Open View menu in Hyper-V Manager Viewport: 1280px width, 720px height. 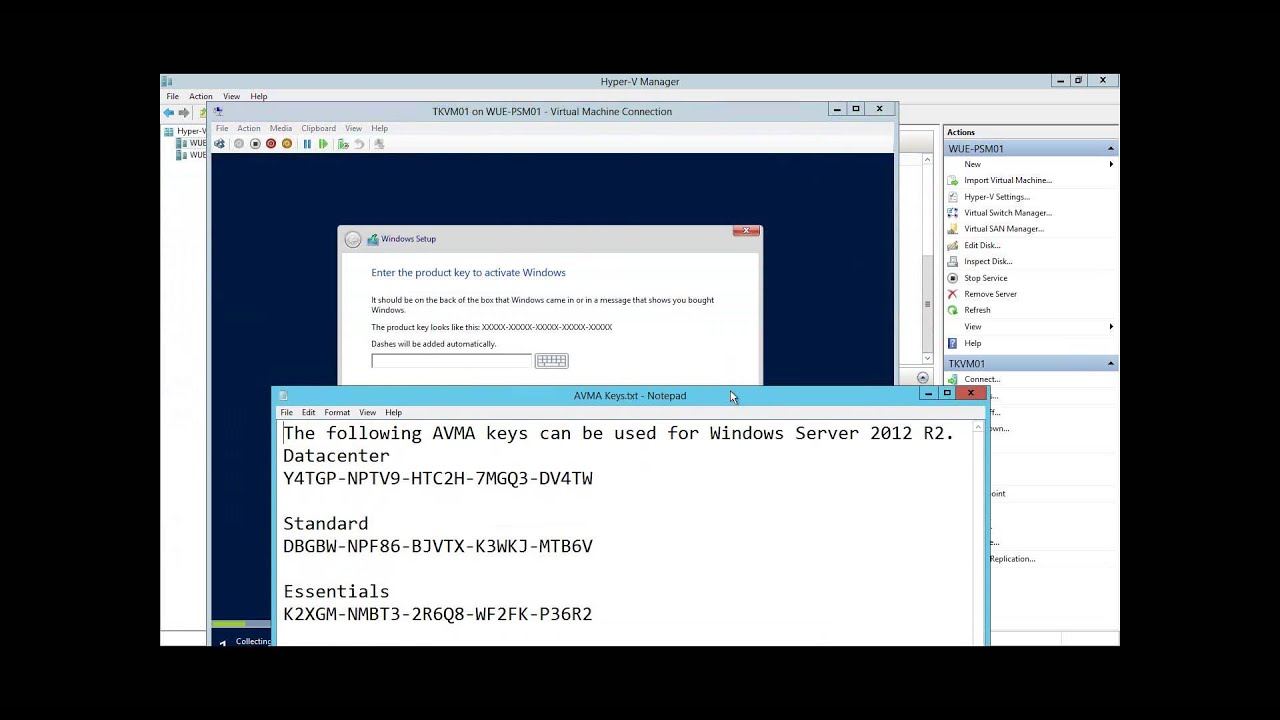(231, 97)
